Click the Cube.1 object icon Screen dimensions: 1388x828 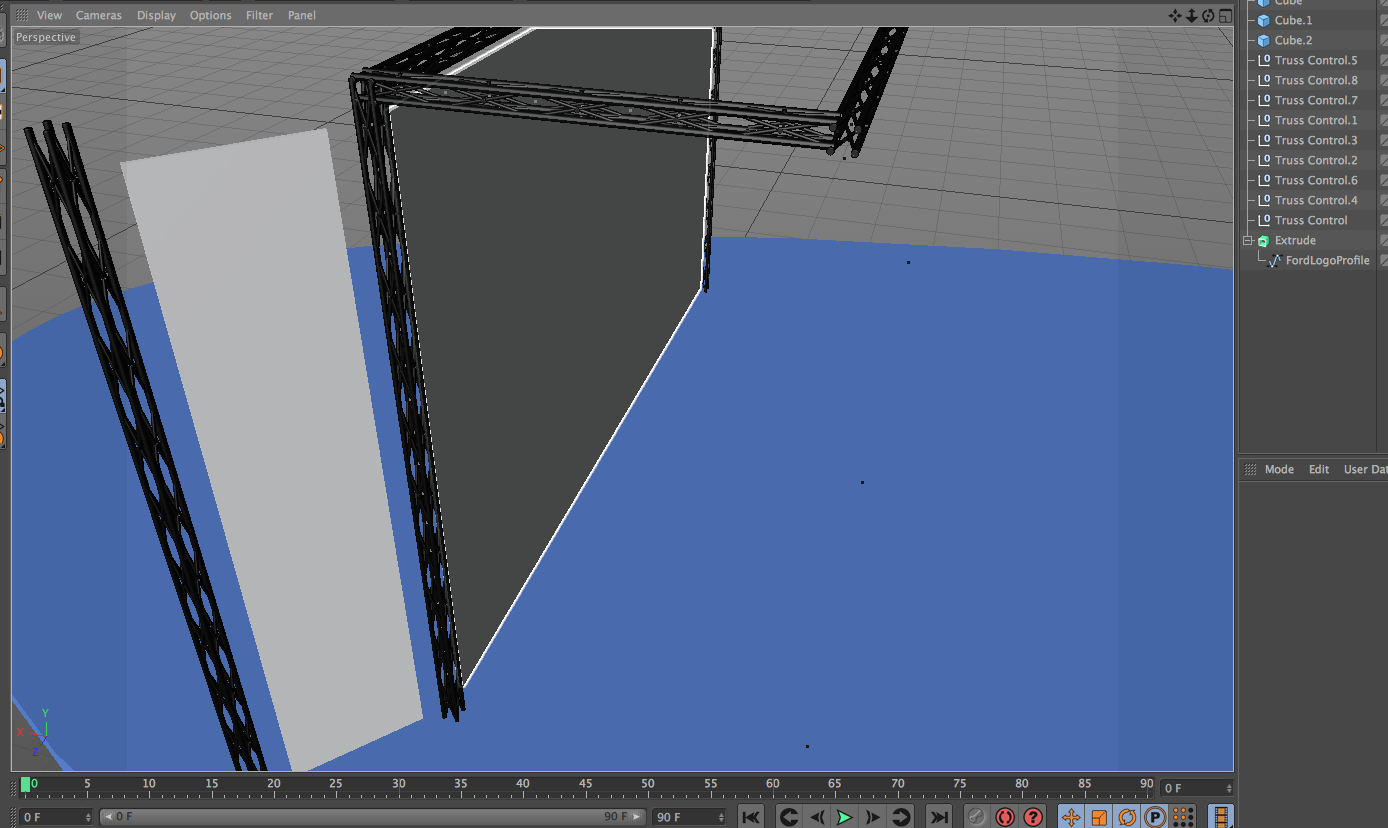click(x=1264, y=20)
